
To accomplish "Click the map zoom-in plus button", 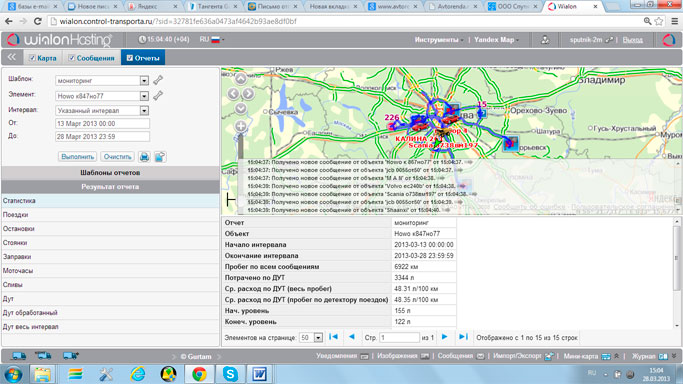I will tap(240, 126).
